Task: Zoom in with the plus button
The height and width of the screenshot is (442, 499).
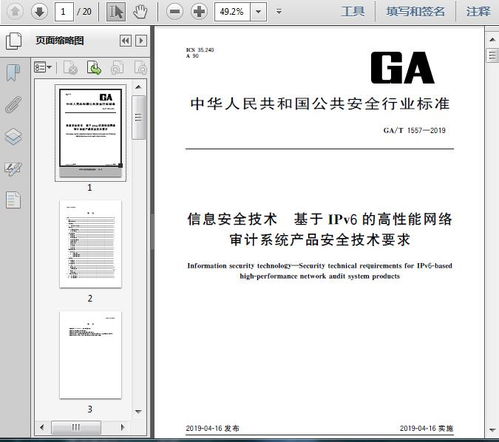Action: tap(199, 12)
